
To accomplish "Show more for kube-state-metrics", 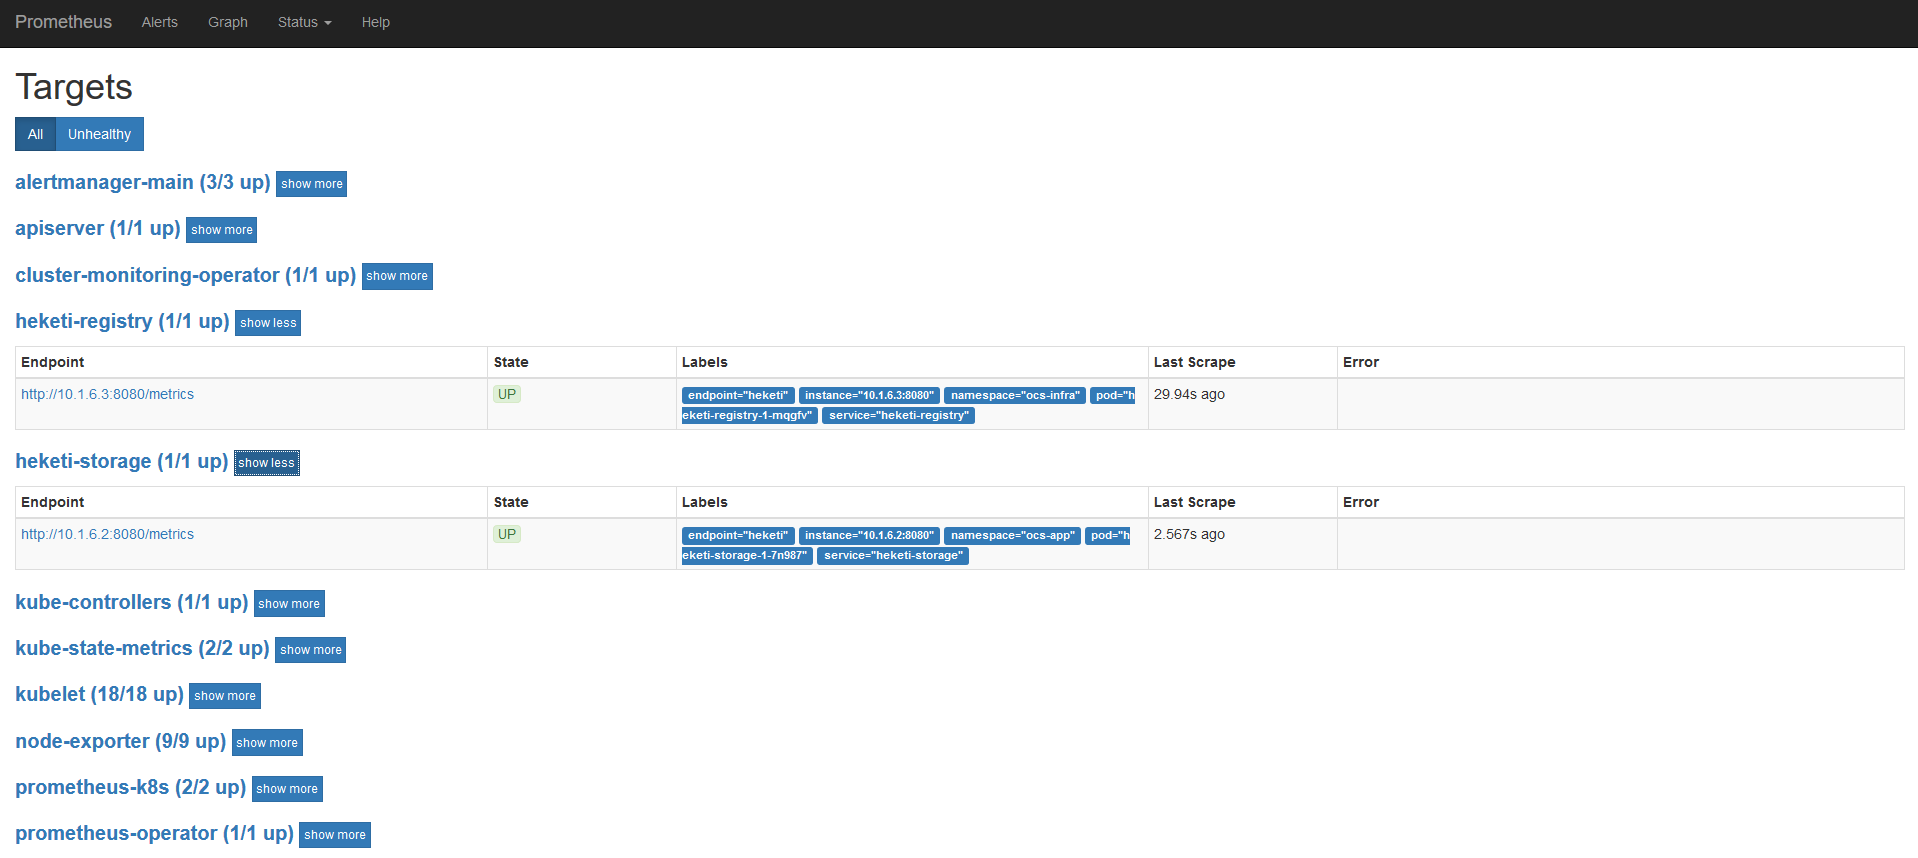I will click(x=310, y=650).
